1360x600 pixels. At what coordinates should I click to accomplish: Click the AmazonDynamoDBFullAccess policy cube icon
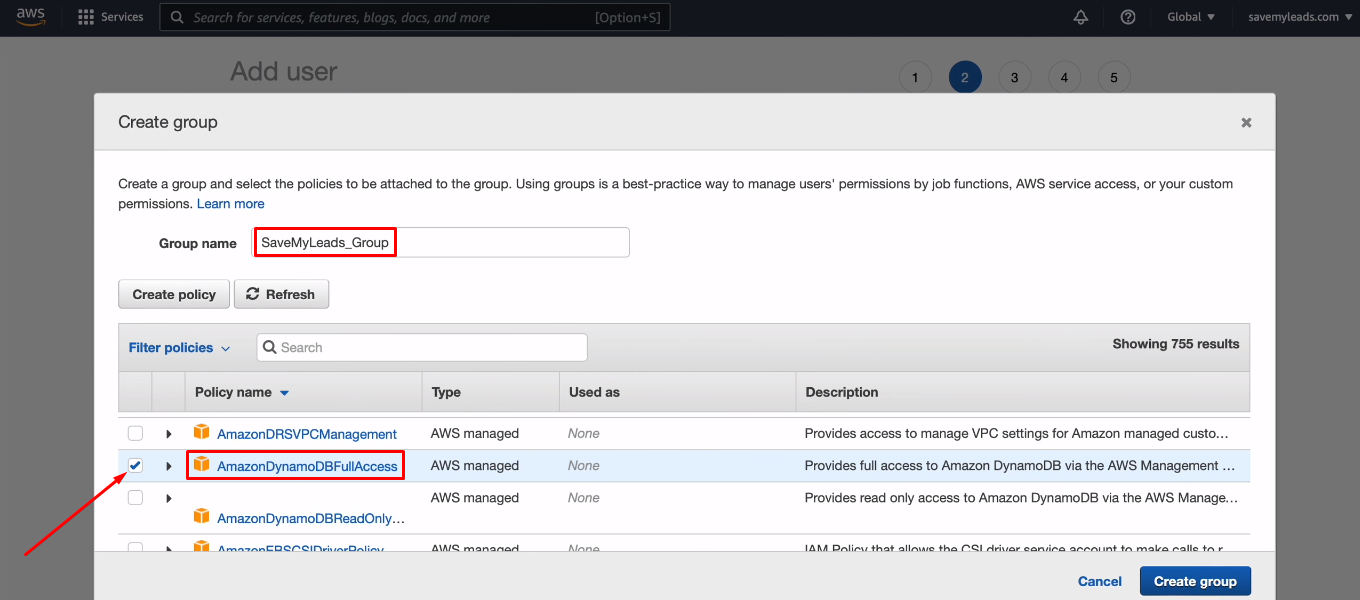click(x=201, y=464)
